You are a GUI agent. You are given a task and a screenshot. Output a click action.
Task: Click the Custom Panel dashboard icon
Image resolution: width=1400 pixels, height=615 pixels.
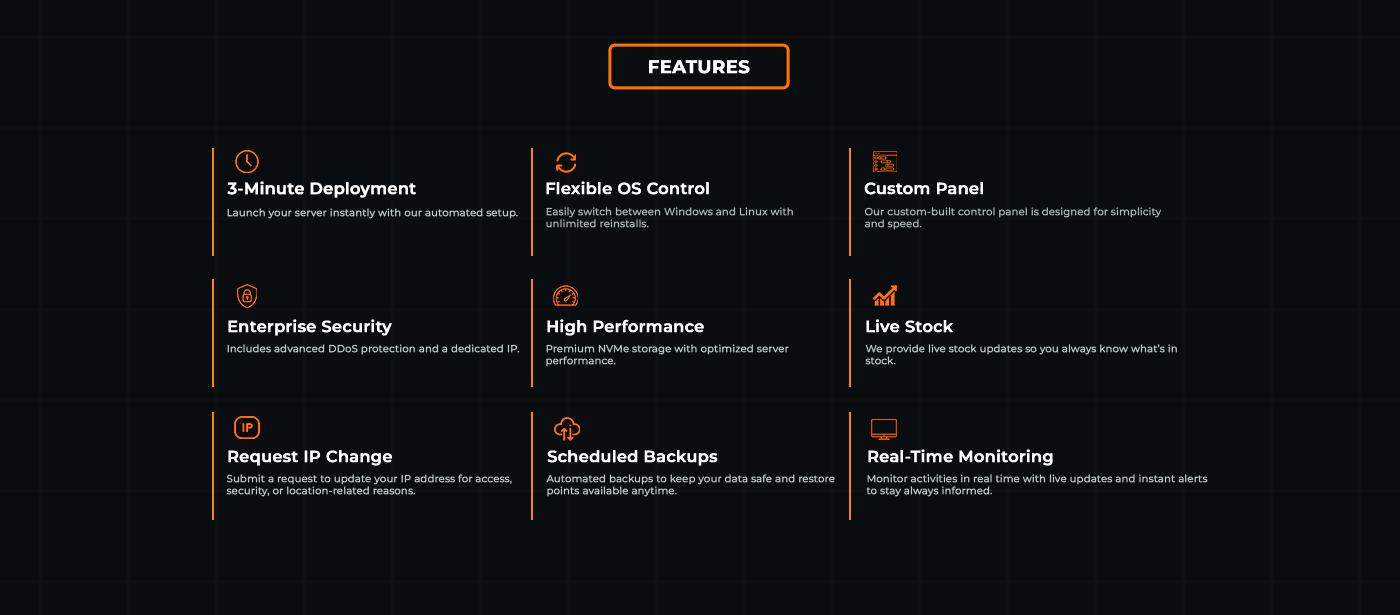(x=884, y=162)
